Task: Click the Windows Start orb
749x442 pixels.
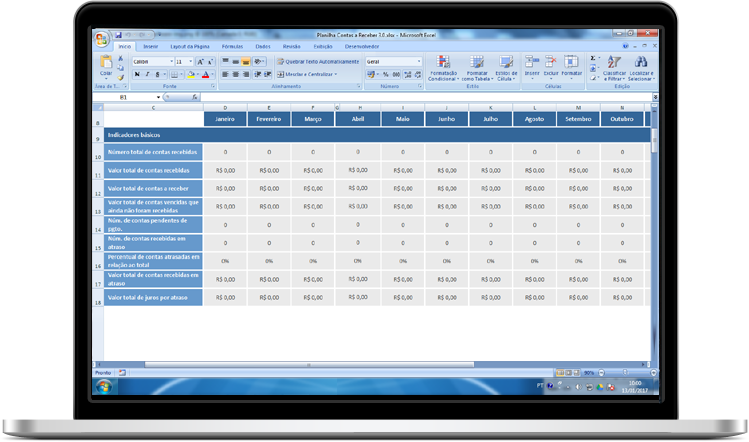Action: [104, 387]
